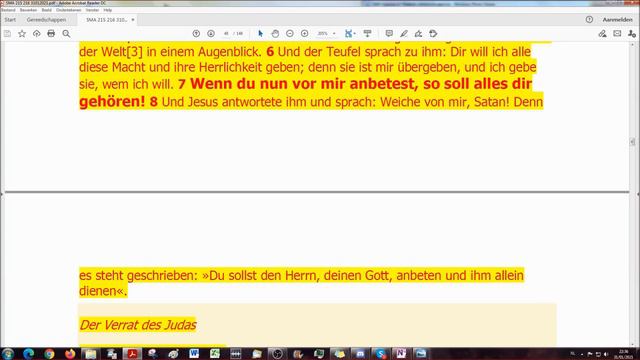Open the Help menu
This screenshot has height=360, width=640.
(x=108, y=10)
